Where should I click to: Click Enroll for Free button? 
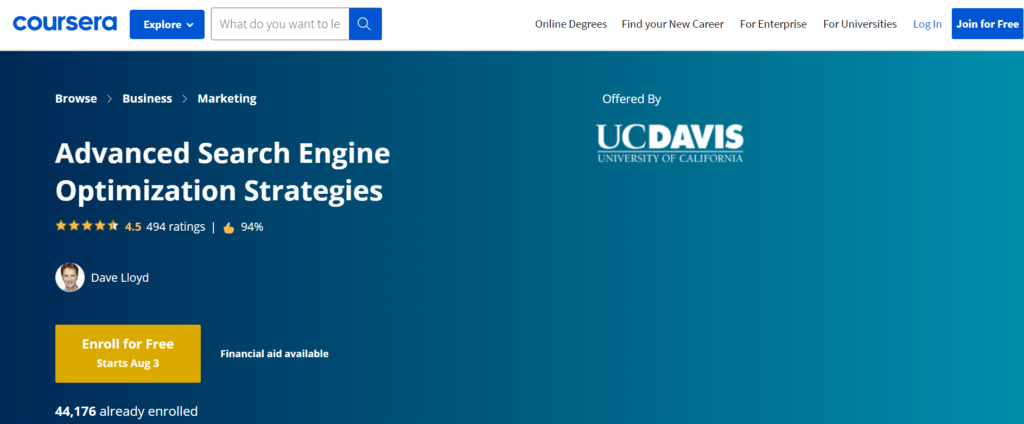(x=128, y=353)
